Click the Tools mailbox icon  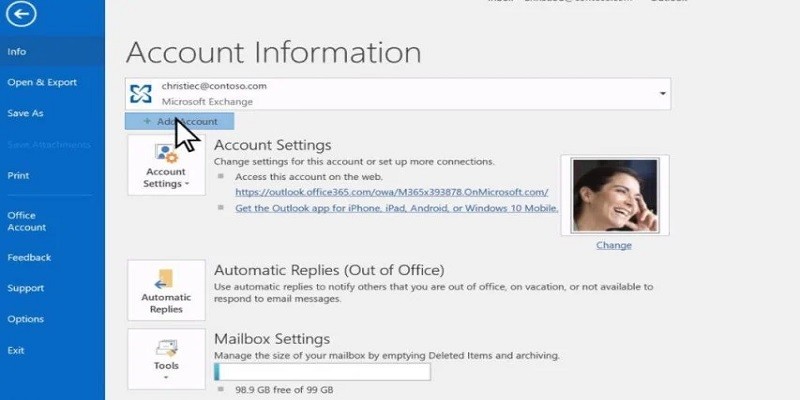tap(166, 348)
